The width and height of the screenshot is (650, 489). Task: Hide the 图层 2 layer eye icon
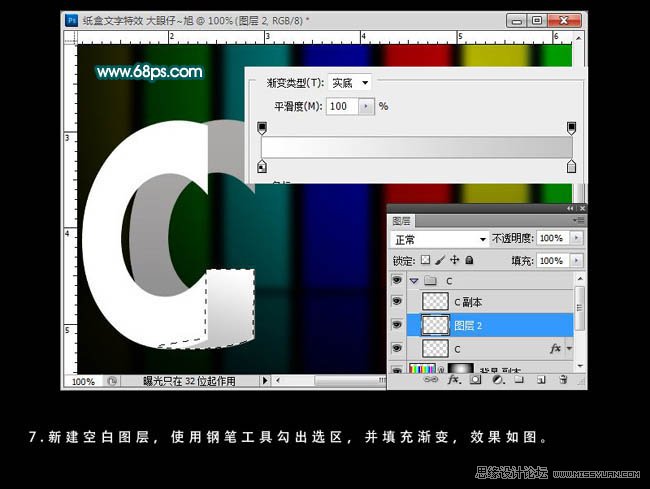point(397,324)
